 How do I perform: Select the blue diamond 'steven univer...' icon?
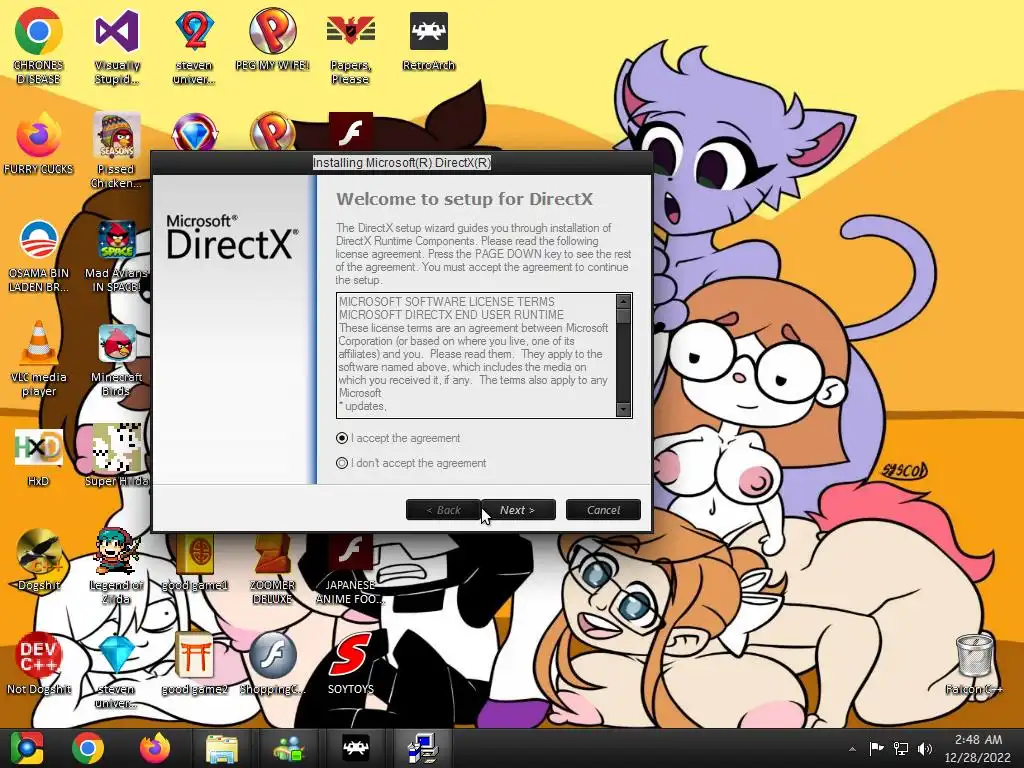(117, 670)
